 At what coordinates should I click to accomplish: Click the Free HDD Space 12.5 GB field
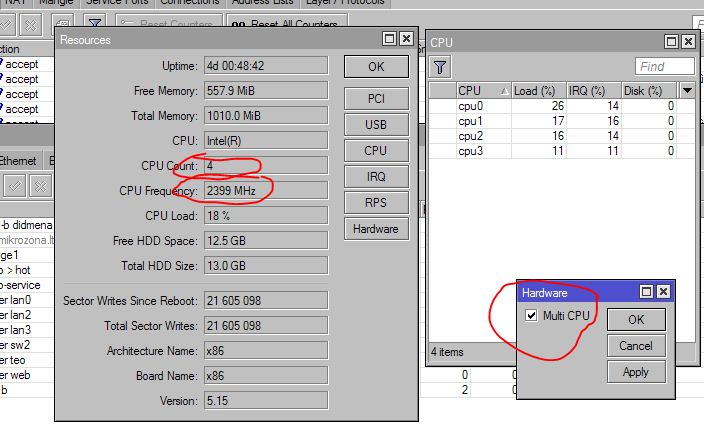click(266, 241)
